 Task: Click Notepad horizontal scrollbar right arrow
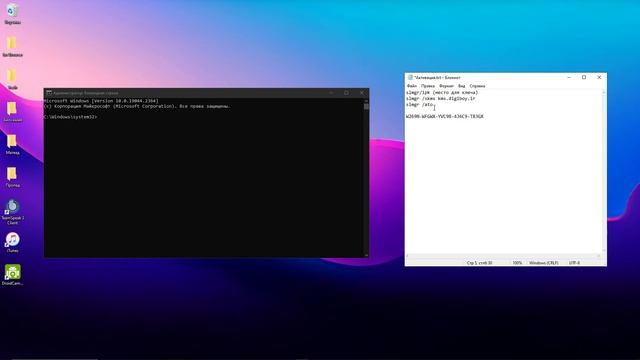[x=599, y=256]
